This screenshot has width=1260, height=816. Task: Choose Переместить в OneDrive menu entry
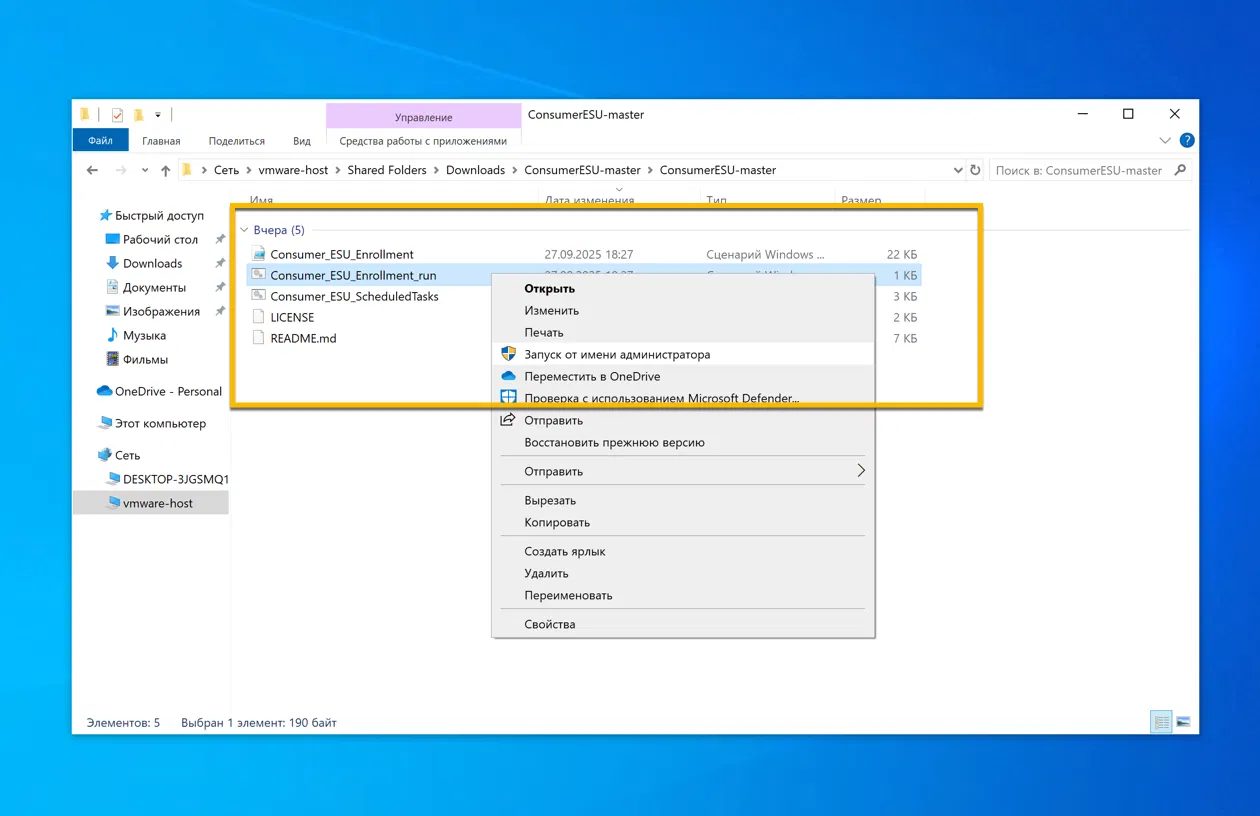point(683,376)
